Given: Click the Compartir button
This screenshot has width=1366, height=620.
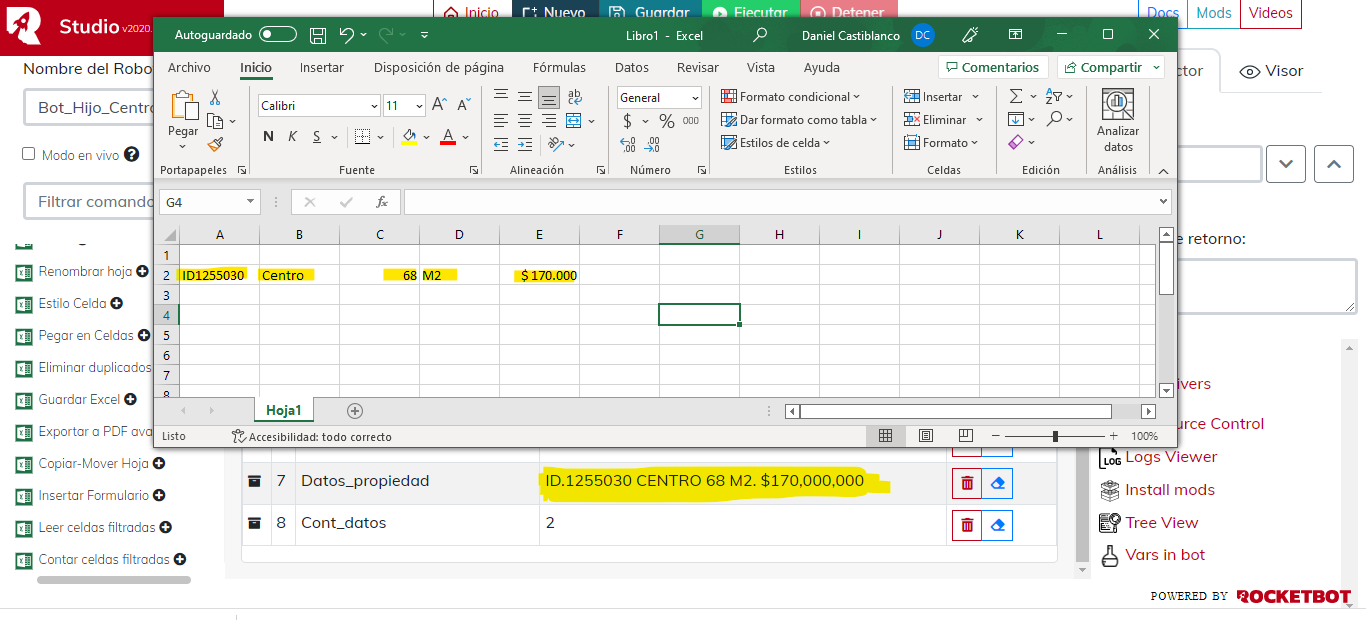Looking at the screenshot, I should point(1110,67).
